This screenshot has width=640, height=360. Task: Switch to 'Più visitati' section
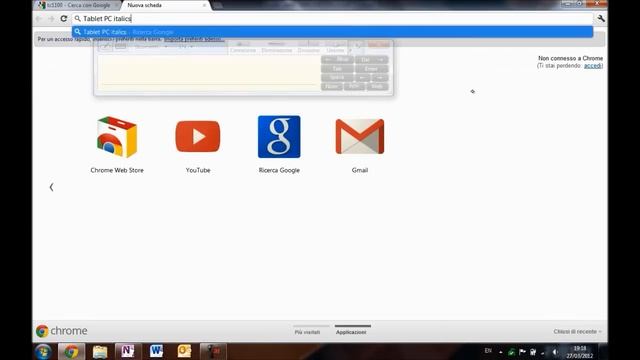coord(307,332)
